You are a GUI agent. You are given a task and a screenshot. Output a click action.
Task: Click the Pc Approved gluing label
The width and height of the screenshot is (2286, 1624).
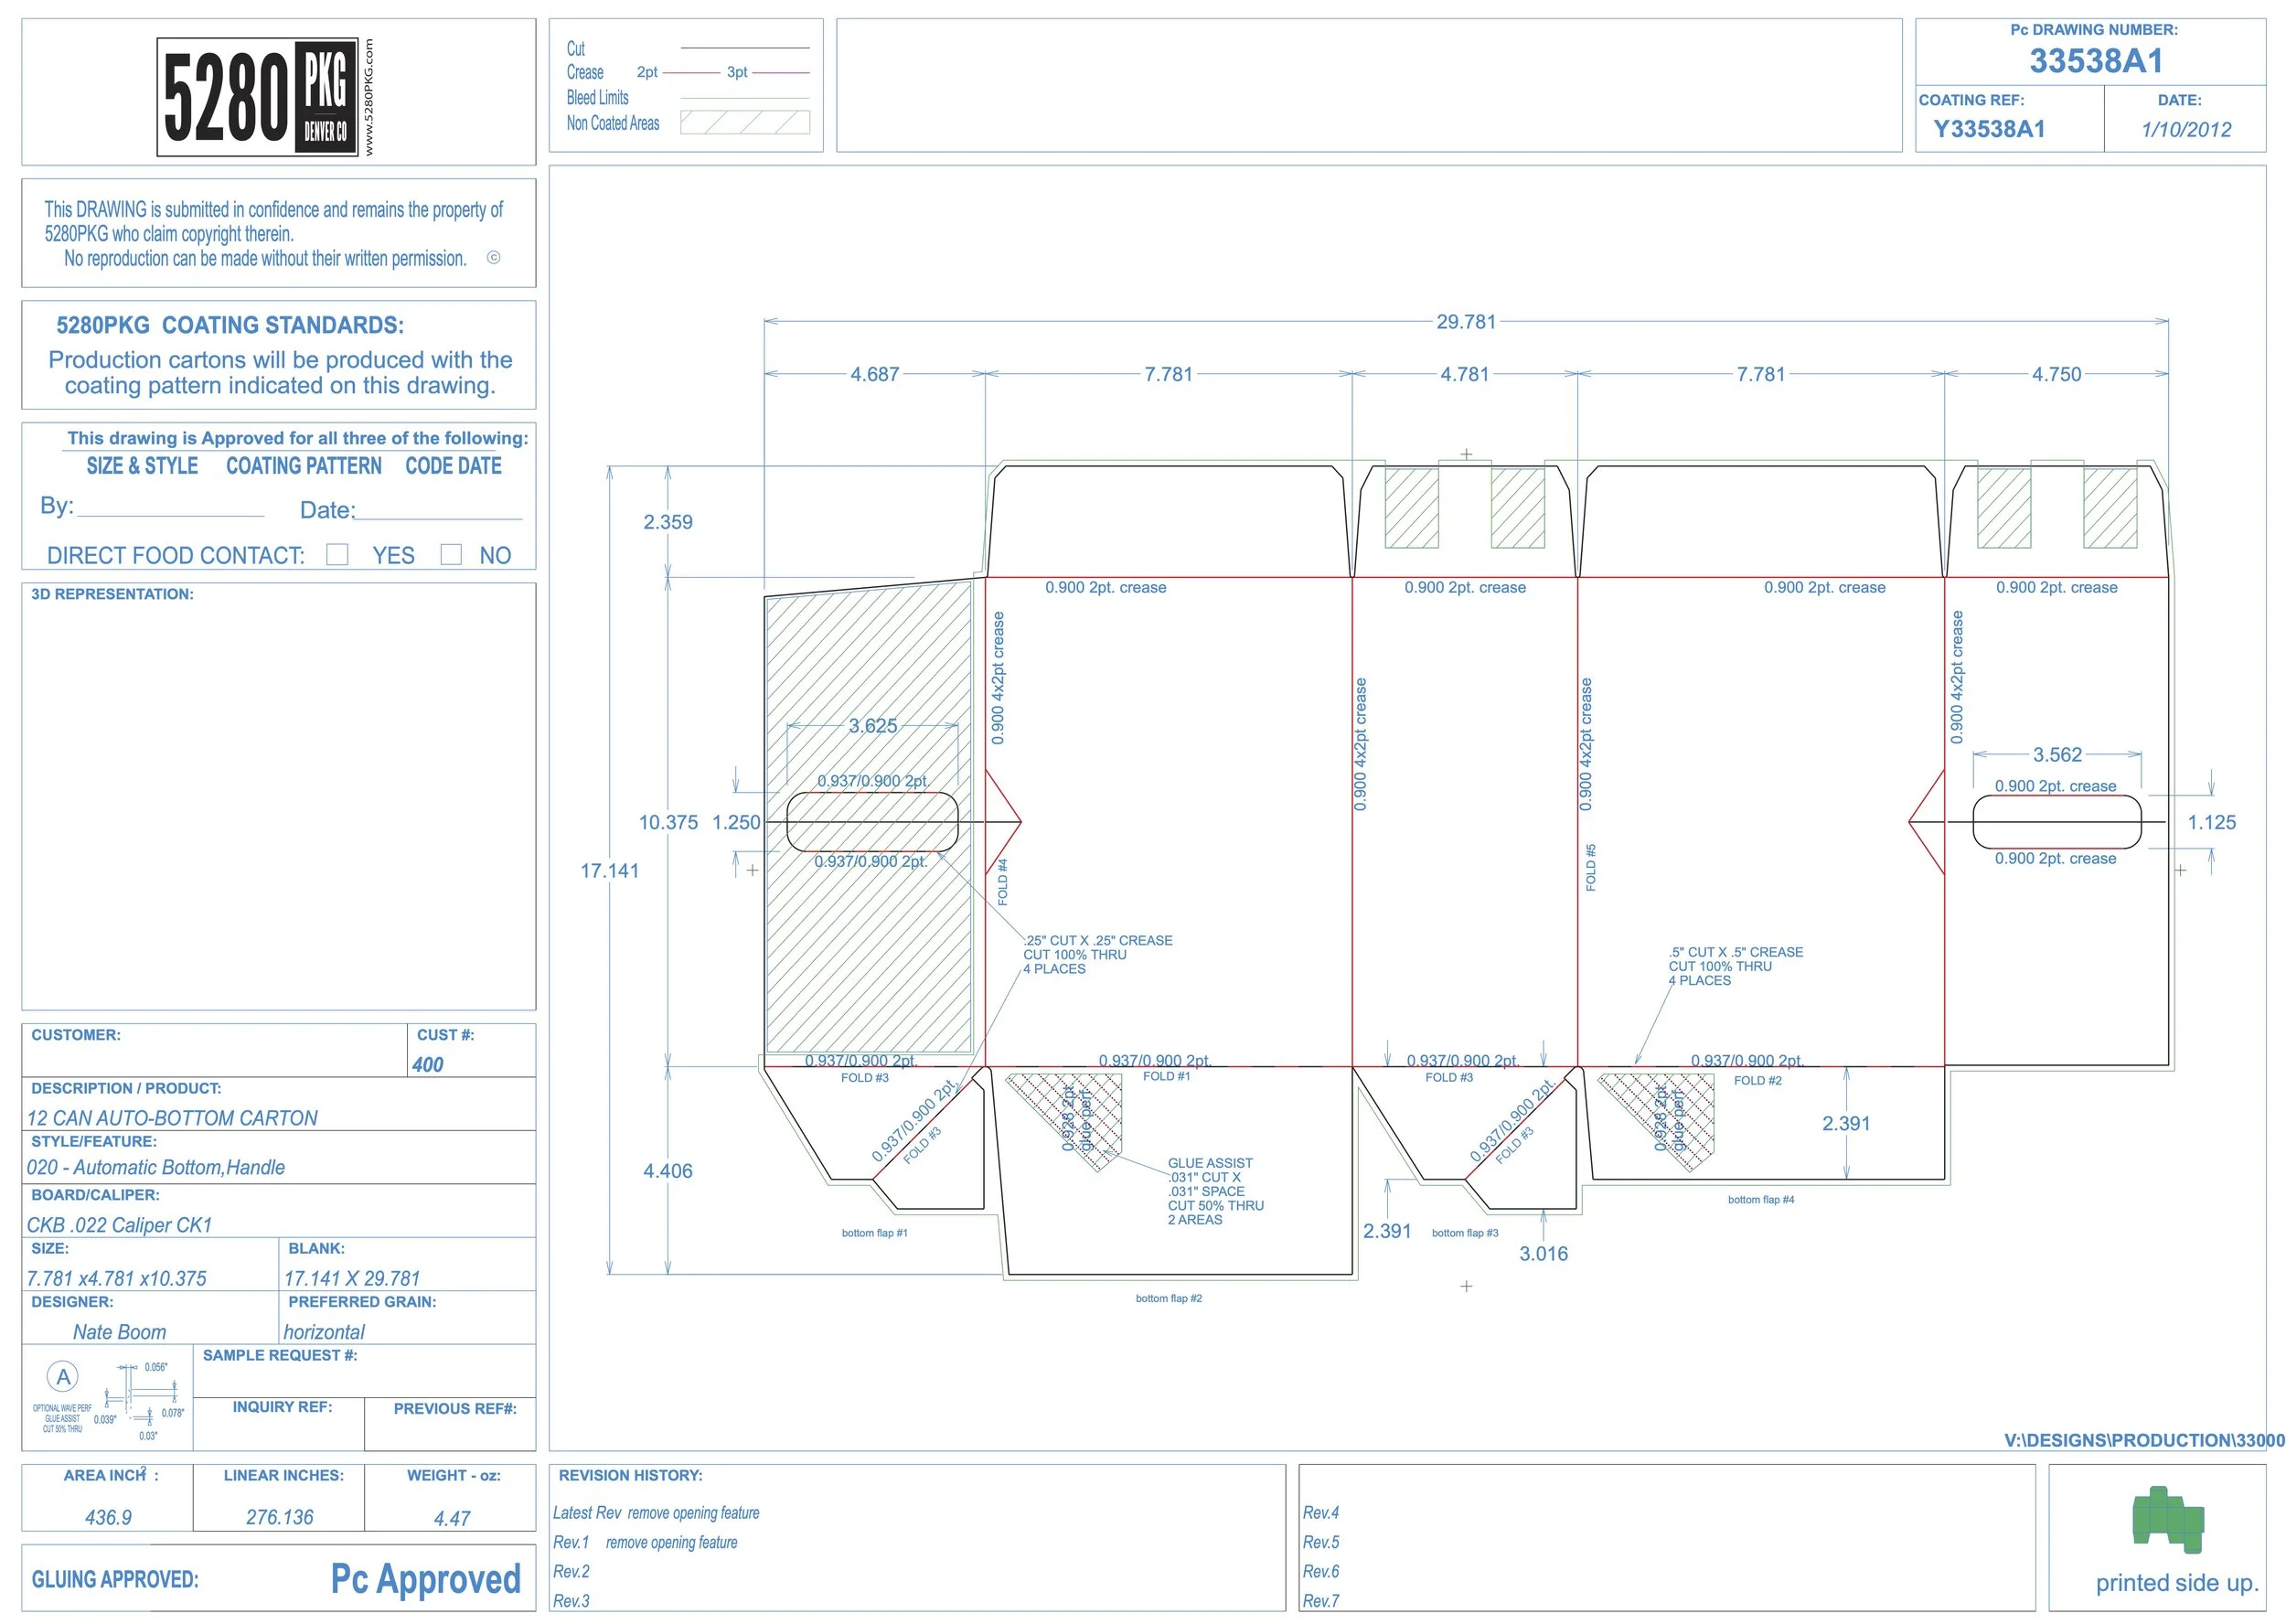click(x=425, y=1579)
